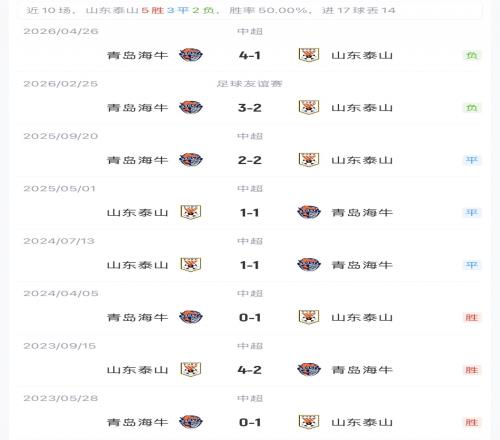
Task: Click the 平 result badge for 2-2 match
Action: pos(472,160)
